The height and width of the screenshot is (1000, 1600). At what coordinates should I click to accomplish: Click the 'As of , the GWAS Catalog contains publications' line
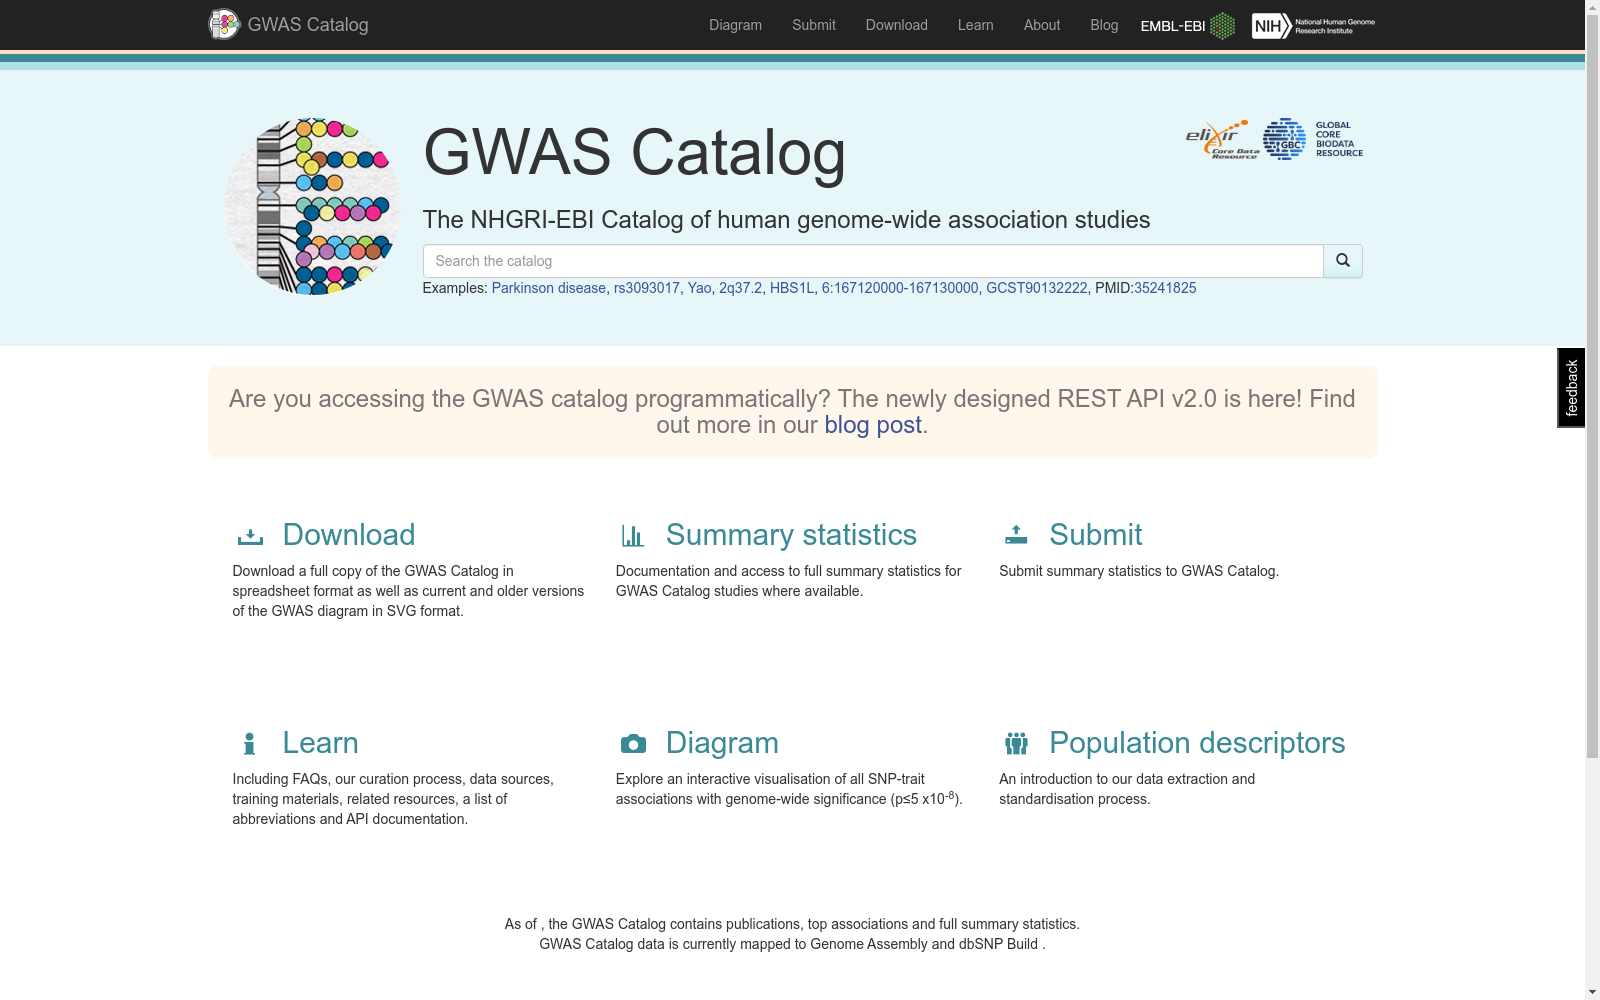pos(792,924)
